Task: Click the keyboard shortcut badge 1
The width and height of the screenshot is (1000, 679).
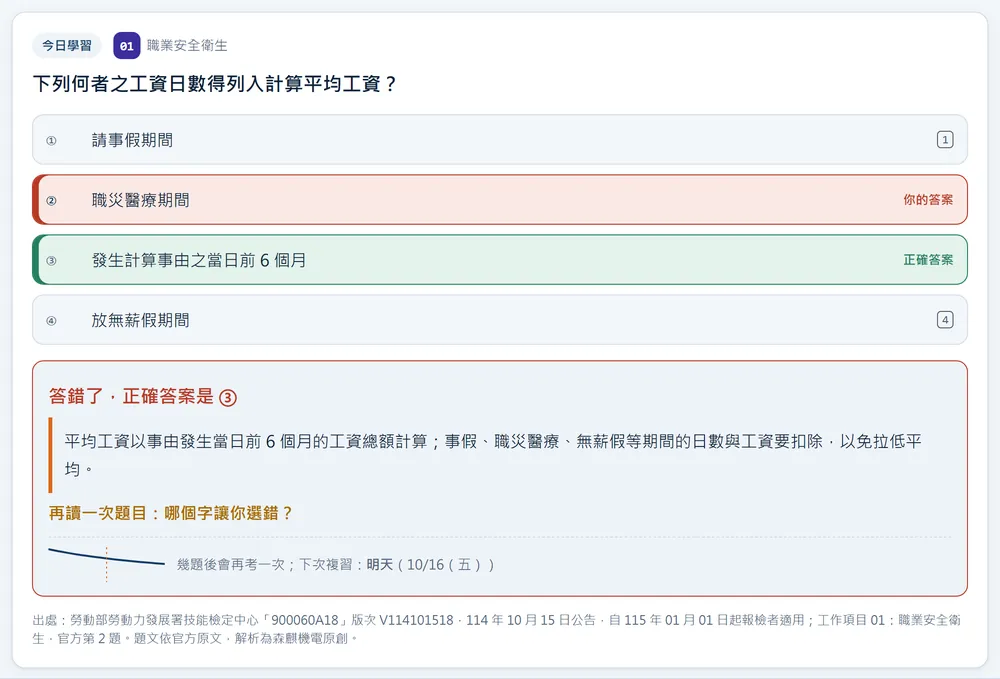Action: [x=945, y=140]
